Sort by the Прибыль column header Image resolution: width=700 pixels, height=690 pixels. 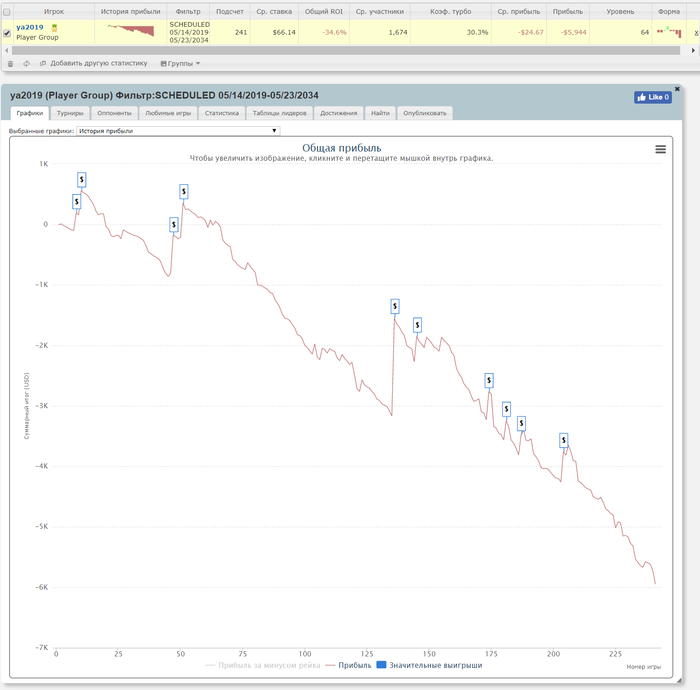567,12
